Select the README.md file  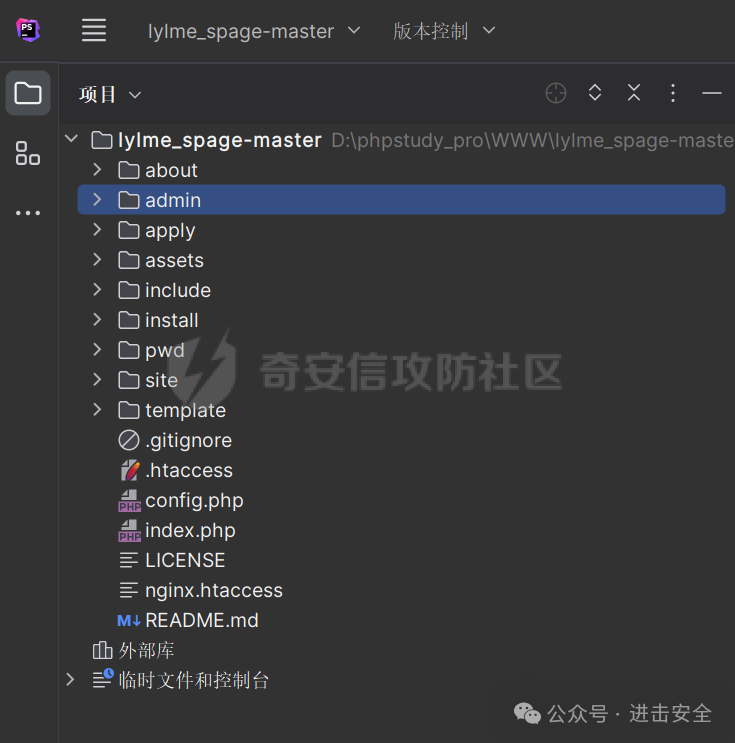tap(202, 621)
